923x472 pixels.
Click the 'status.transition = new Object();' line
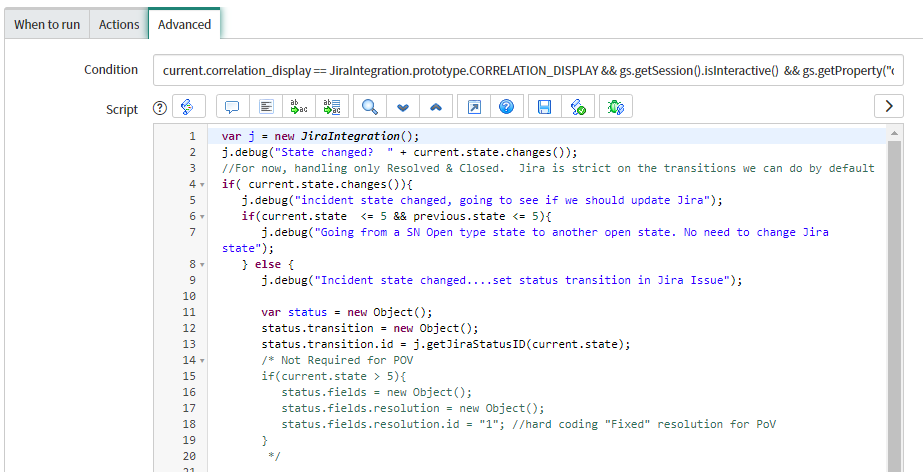click(370, 328)
